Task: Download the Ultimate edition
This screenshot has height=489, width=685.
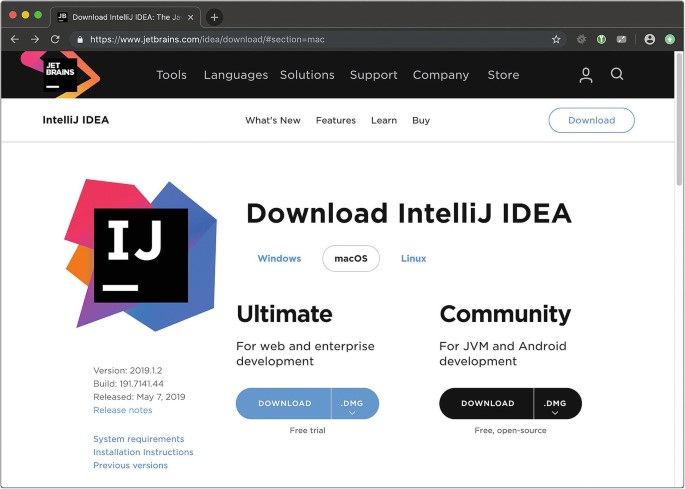Action: coord(284,403)
